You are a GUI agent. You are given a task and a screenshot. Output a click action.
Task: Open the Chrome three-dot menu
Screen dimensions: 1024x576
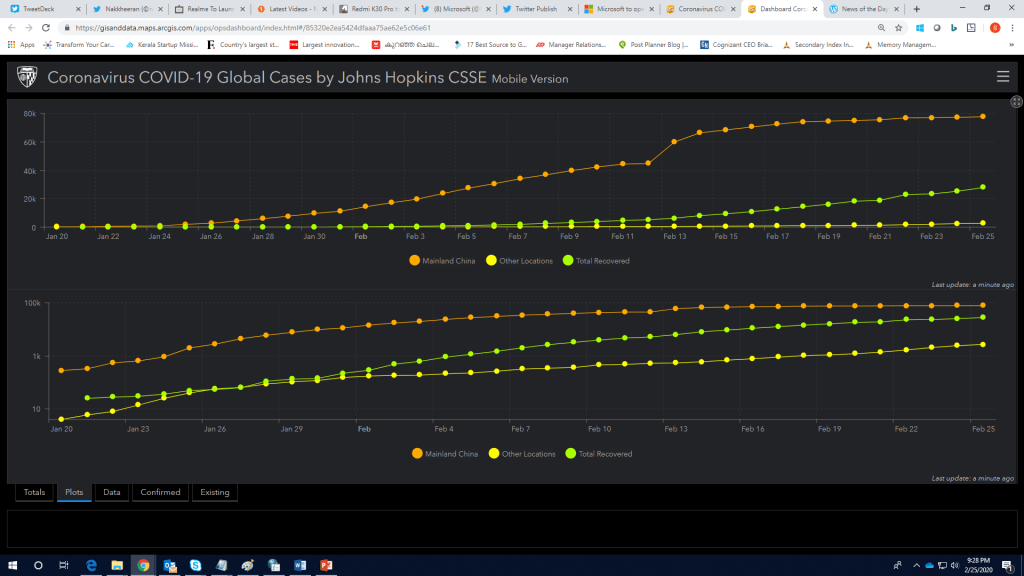(x=1012, y=28)
